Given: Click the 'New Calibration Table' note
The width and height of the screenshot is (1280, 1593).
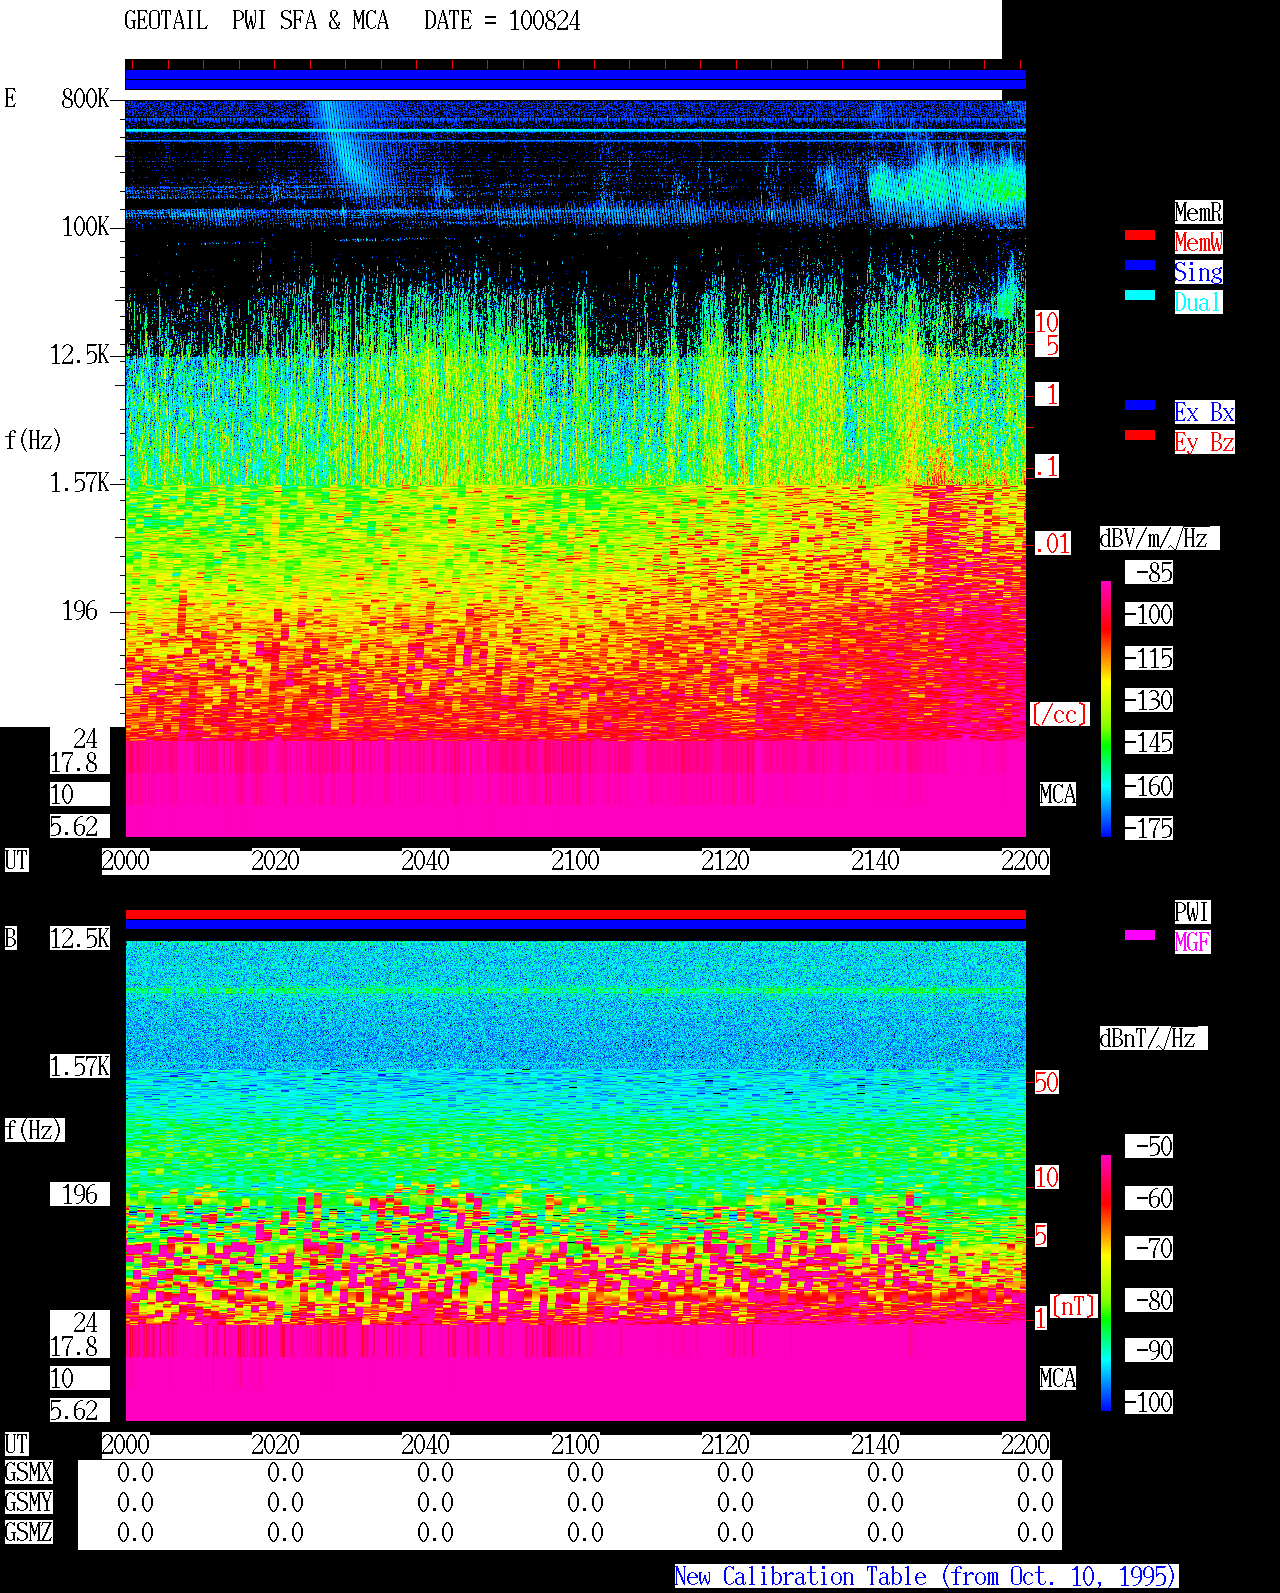Looking at the screenshot, I should 926,1576.
